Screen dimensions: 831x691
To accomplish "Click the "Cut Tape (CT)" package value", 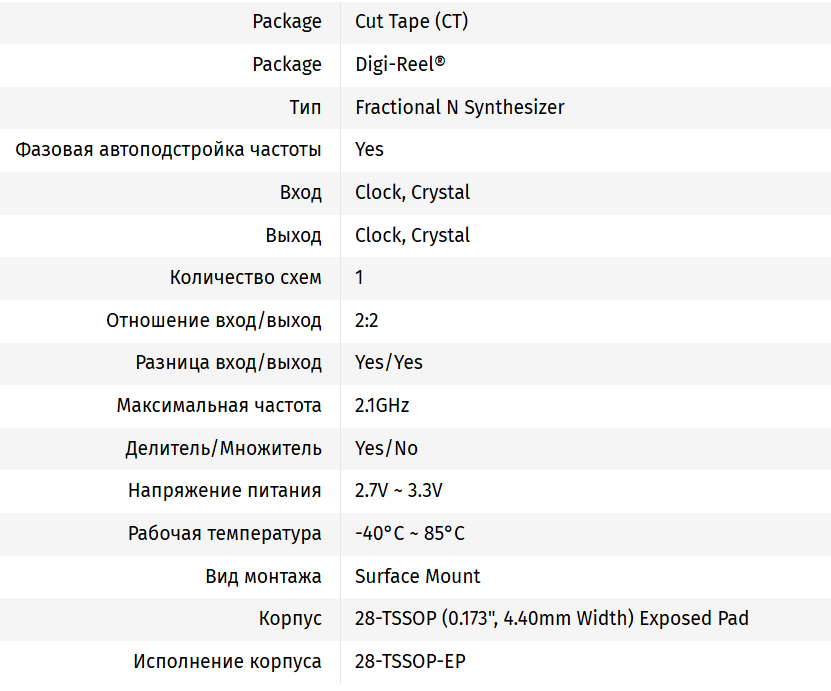I will click(411, 21).
